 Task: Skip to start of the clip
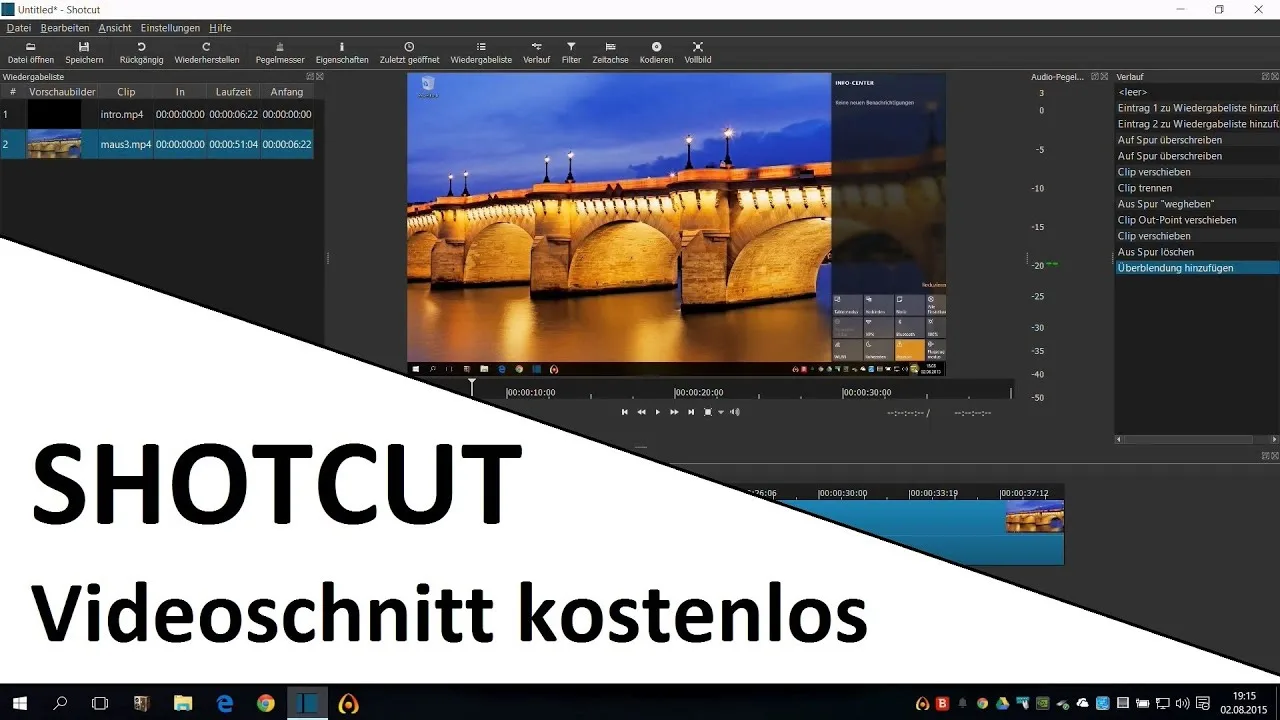pos(625,412)
